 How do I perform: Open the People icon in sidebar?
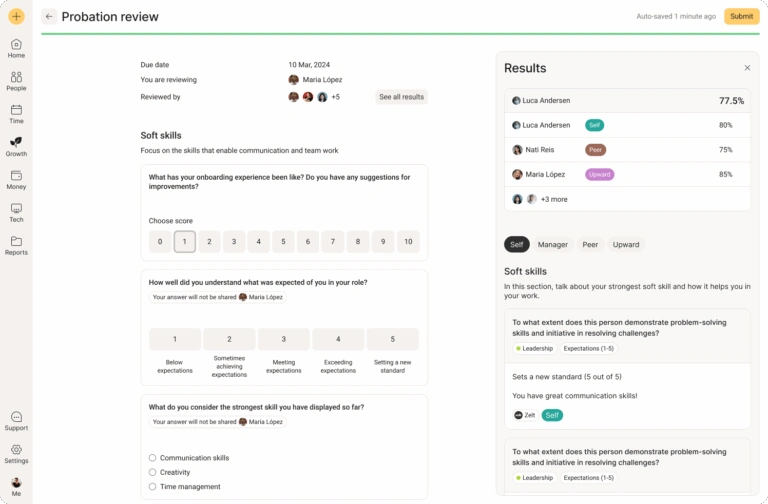pyautogui.click(x=16, y=81)
